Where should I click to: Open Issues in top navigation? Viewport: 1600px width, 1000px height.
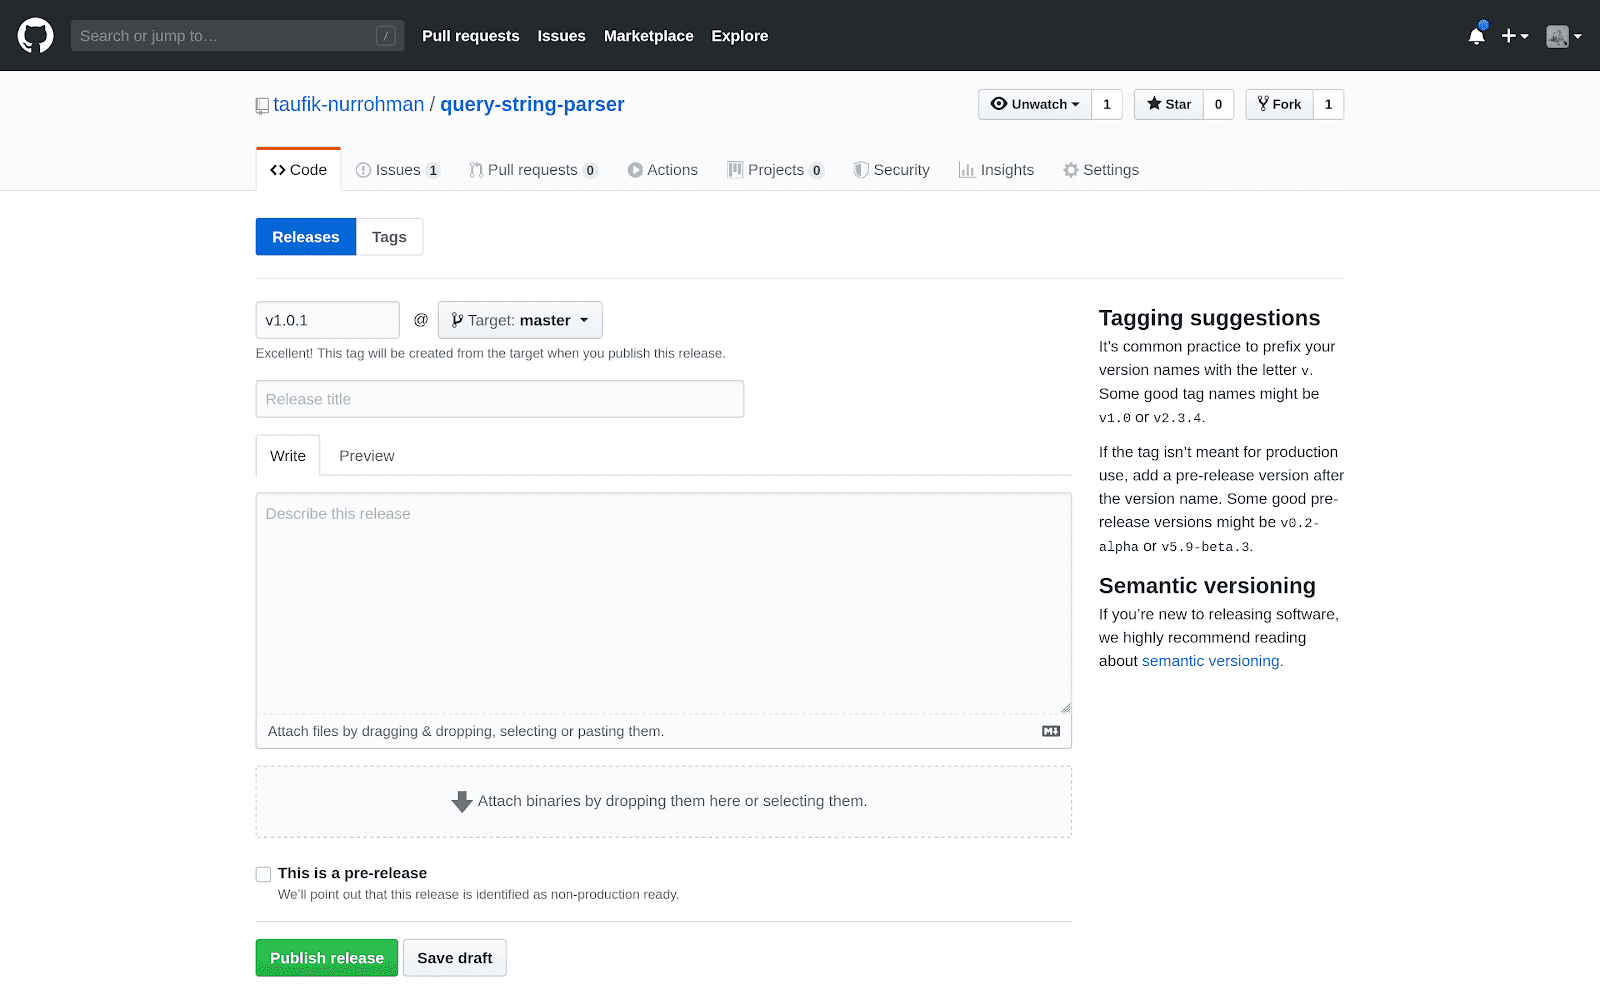point(562,36)
